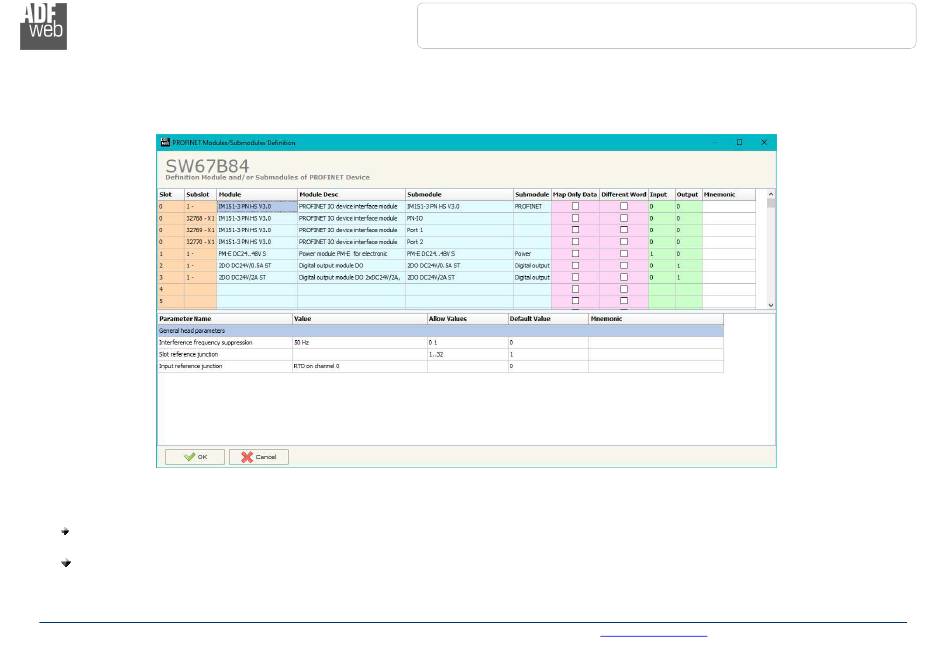The image size is (950, 654).
Task: Click the Input column header
Action: (662, 195)
